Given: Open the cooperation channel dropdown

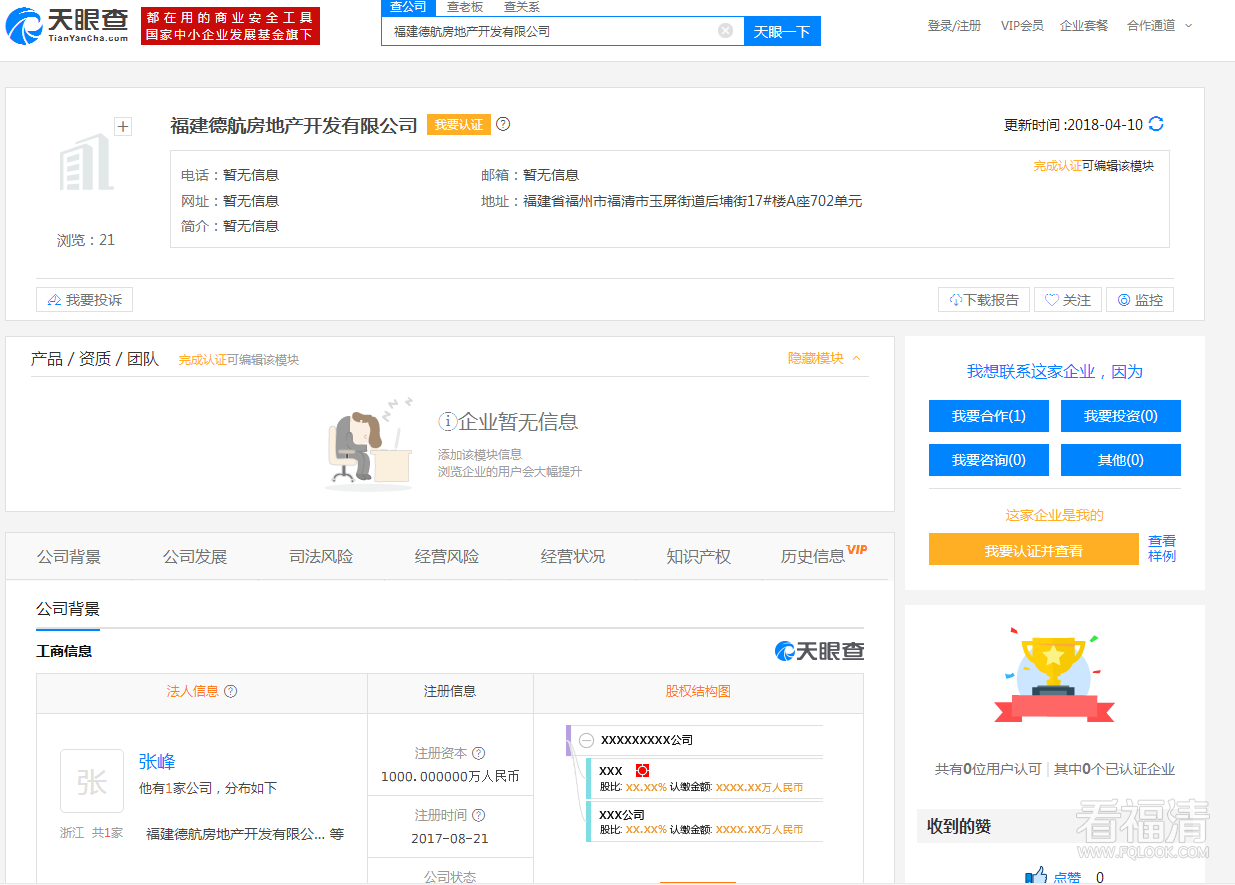Looking at the screenshot, I should 1159,25.
